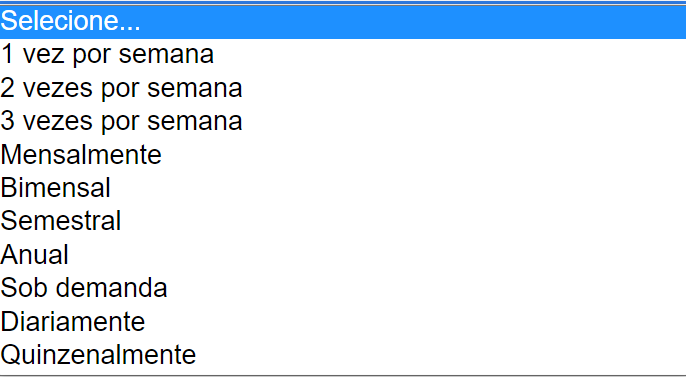This screenshot has height=377, width=686.
Task: Pick '2 vezes por semana' from list
Action: pyautogui.click(x=343, y=88)
